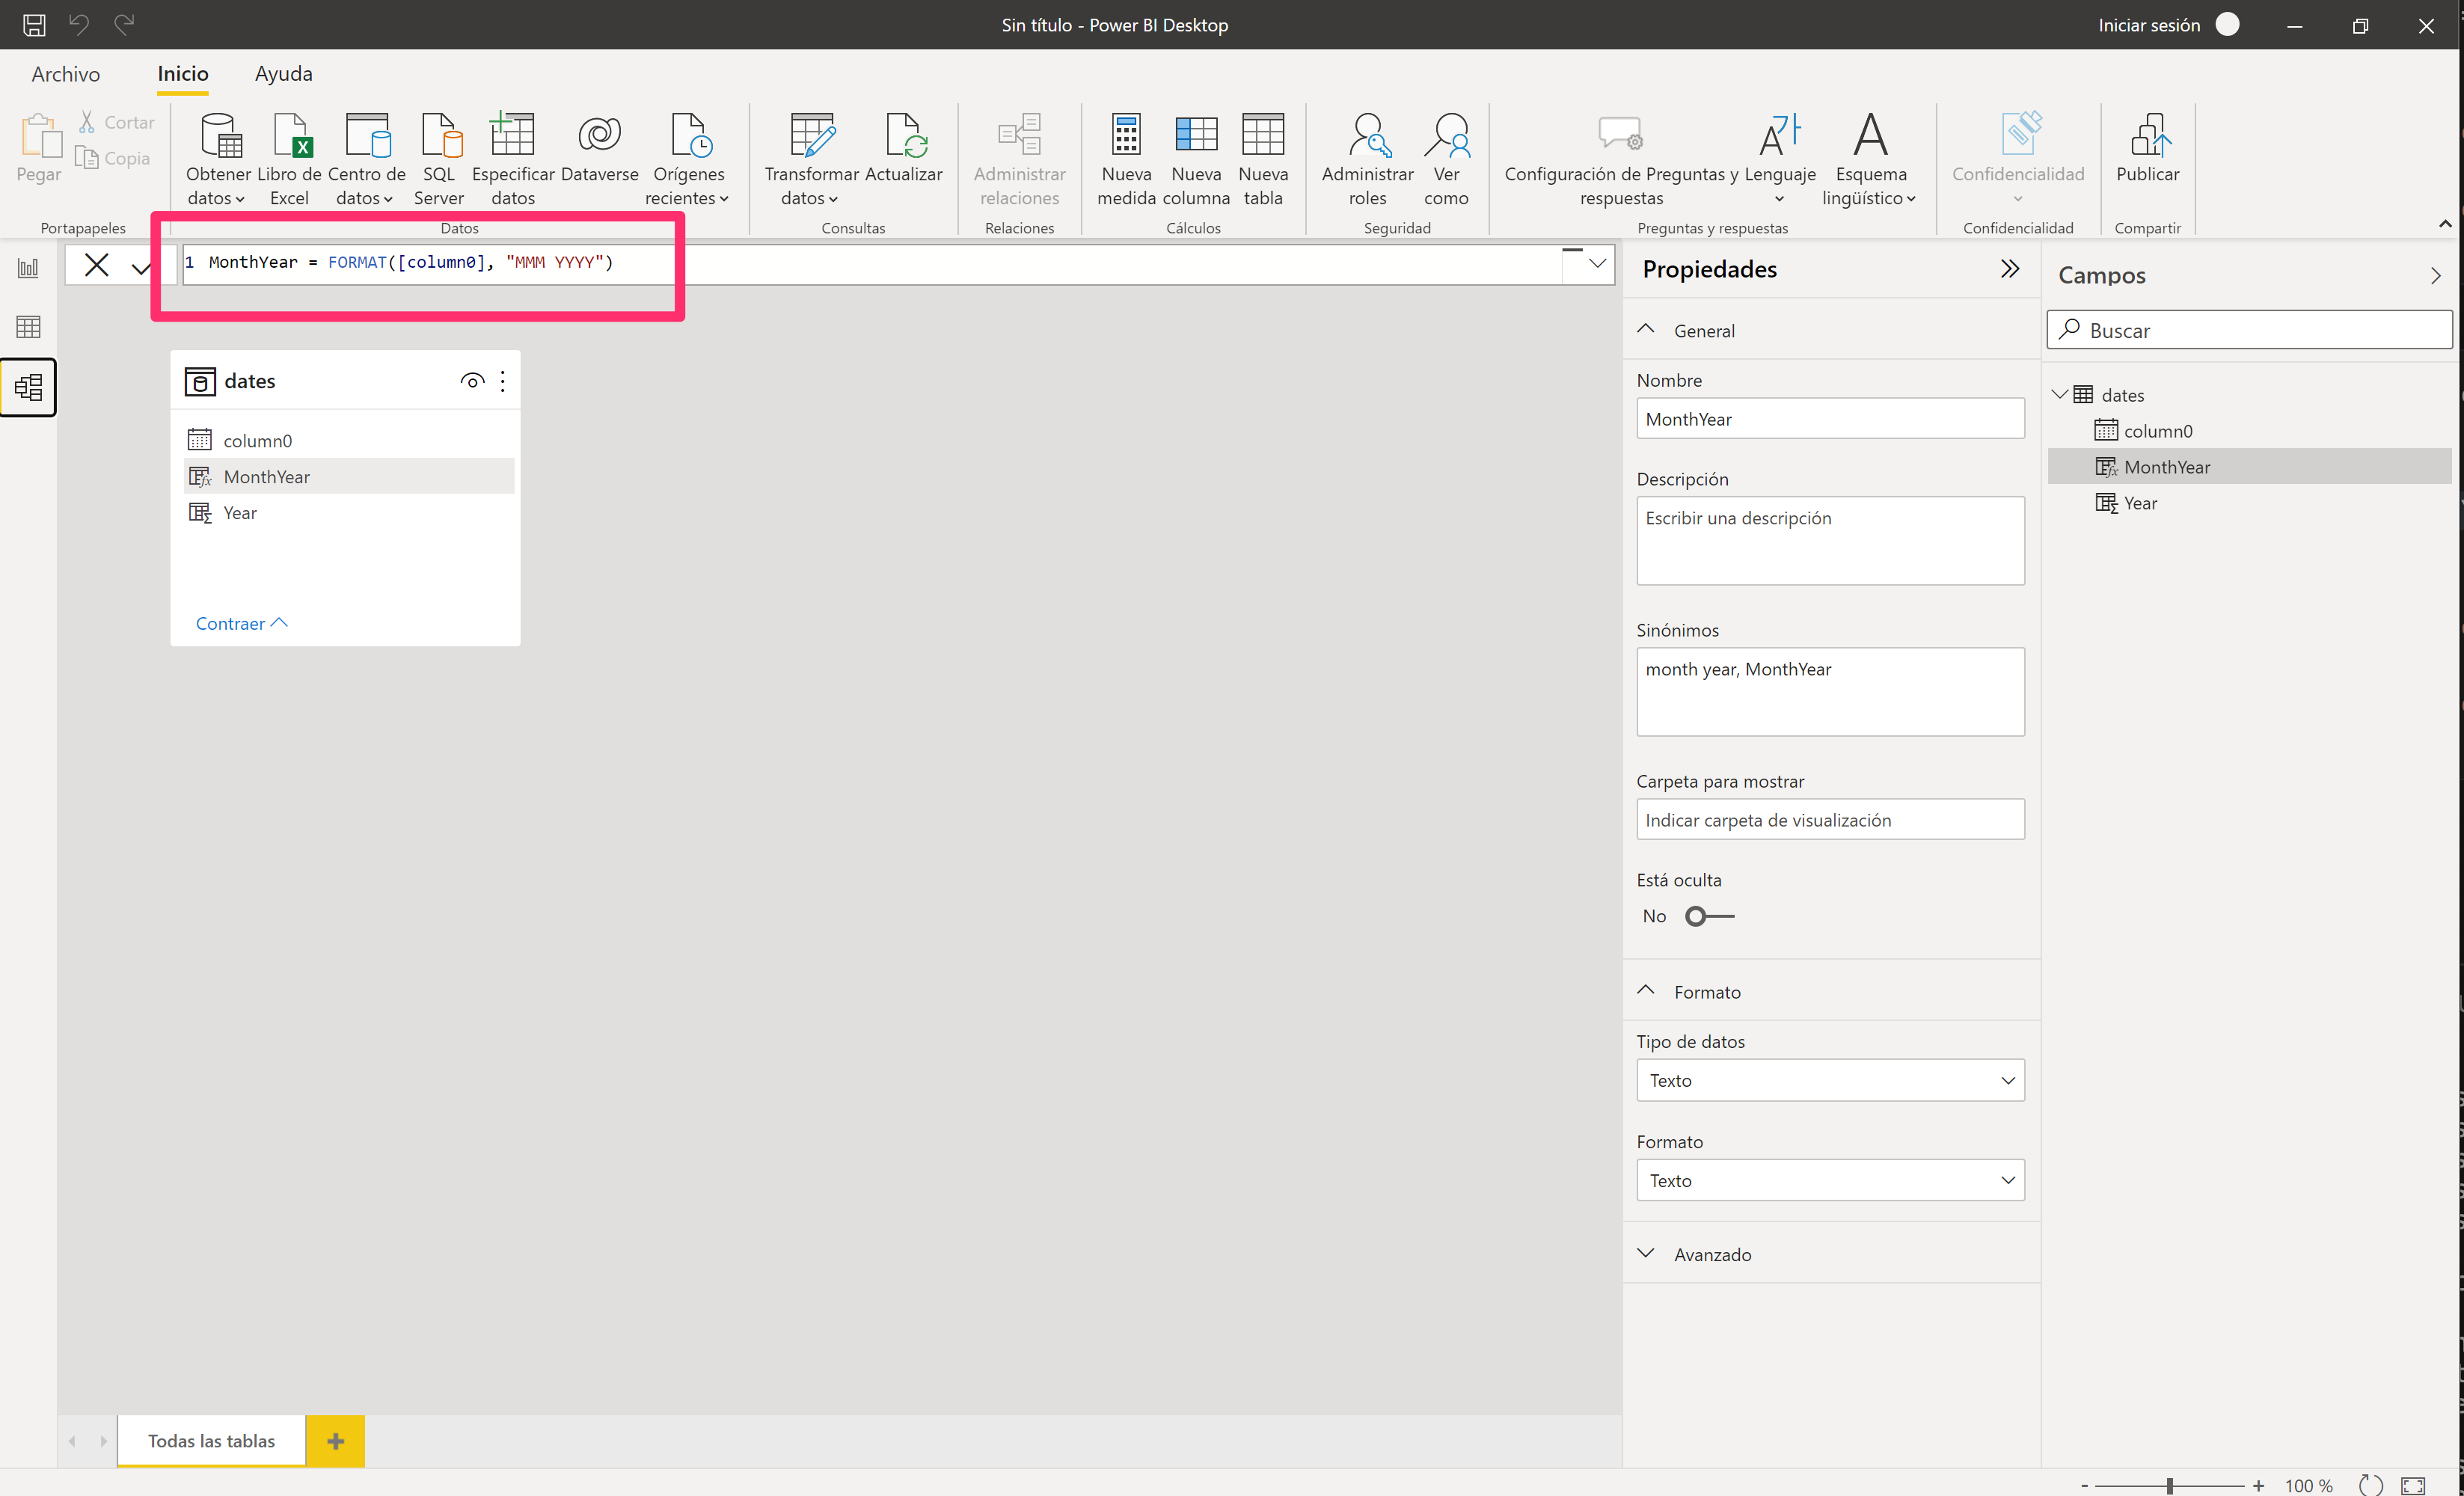Fit model to screen
2464x1496 pixels.
click(2413, 1485)
